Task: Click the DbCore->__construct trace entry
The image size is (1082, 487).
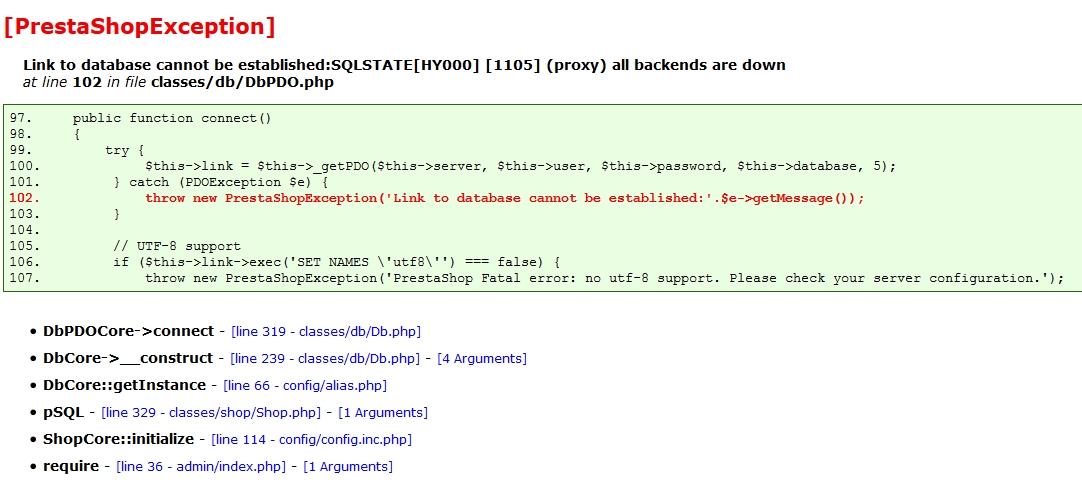Action: click(128, 359)
